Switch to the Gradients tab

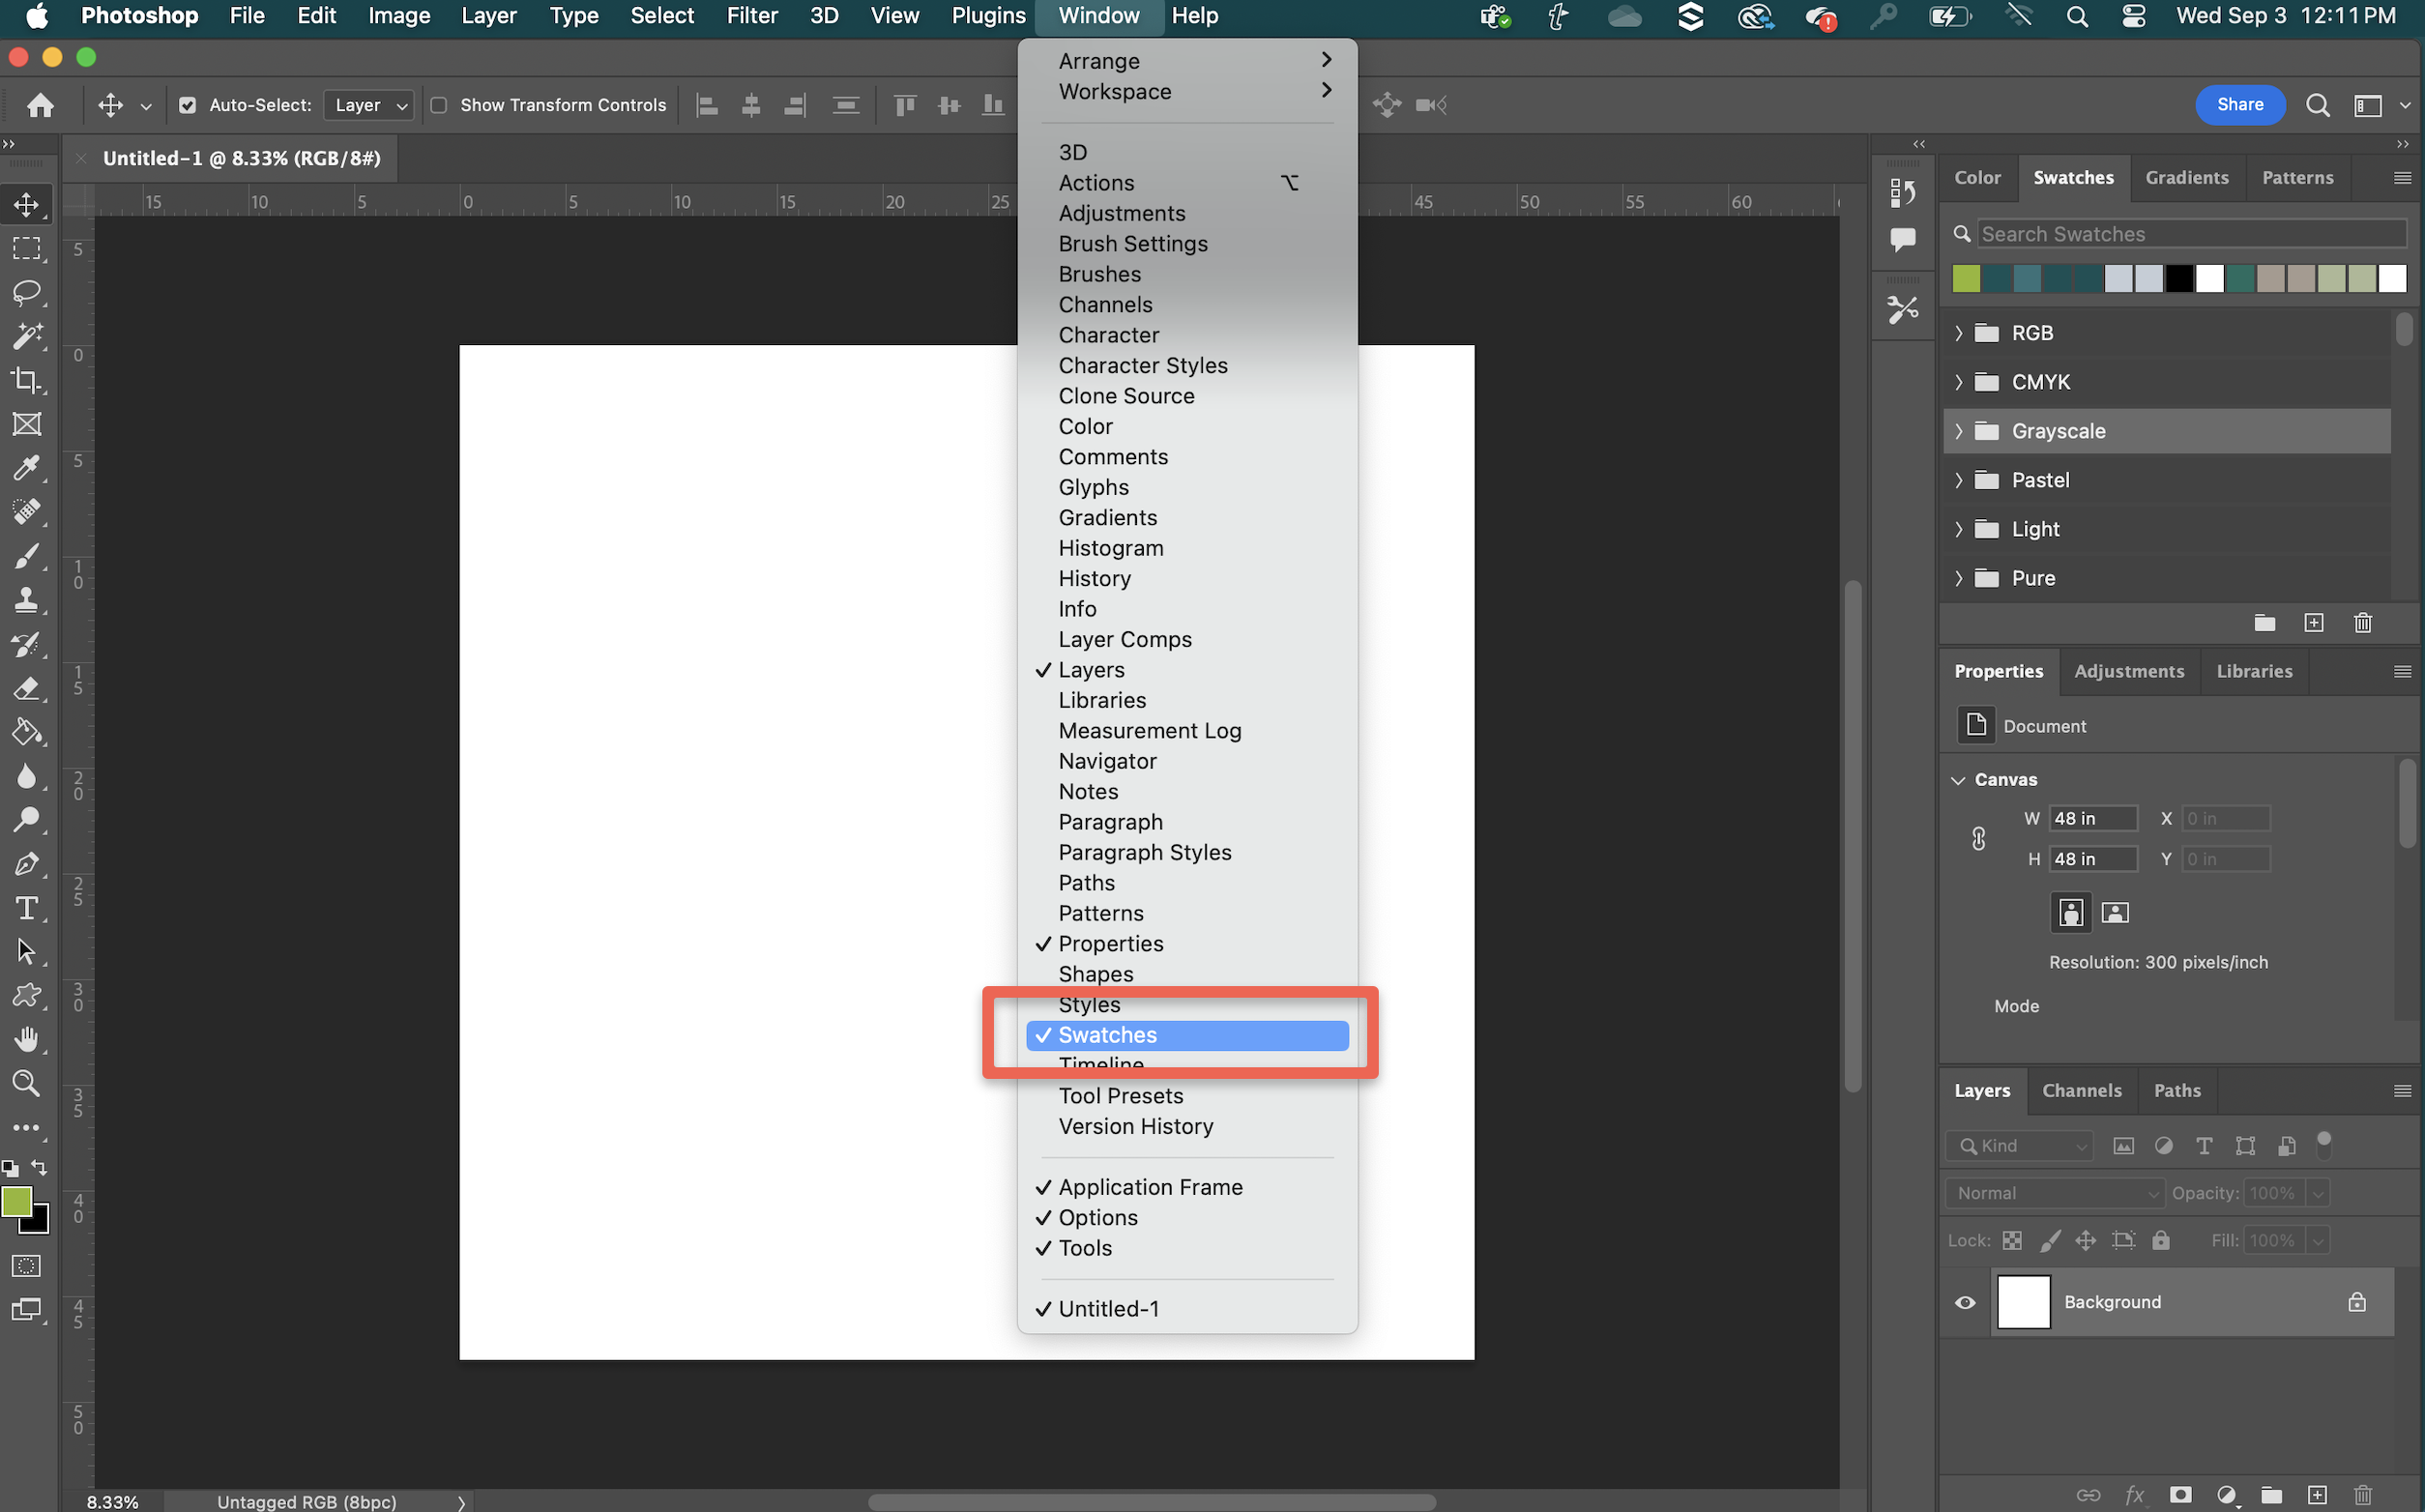click(x=2186, y=177)
